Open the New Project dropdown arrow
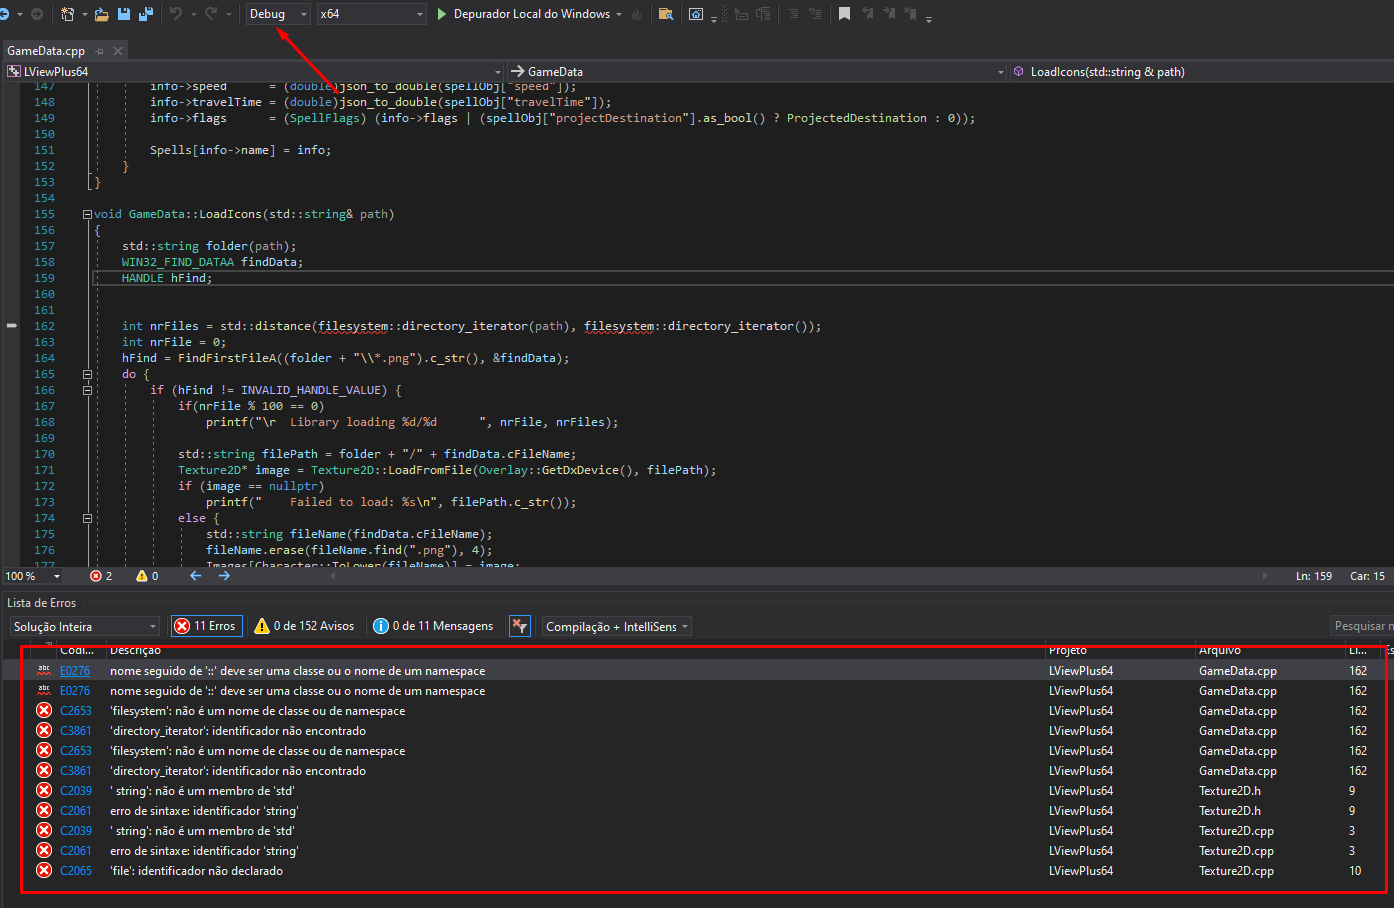Screen dimensions: 1394x908 point(84,14)
